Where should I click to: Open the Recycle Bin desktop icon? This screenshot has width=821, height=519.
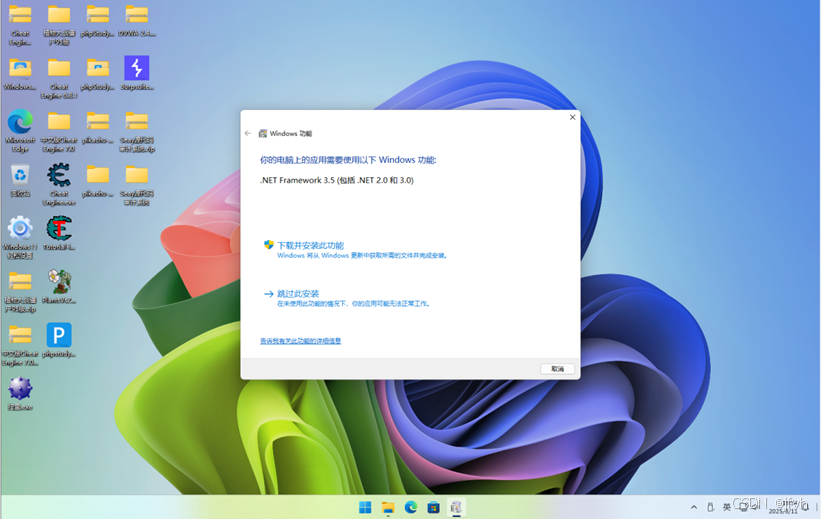tap(20, 181)
